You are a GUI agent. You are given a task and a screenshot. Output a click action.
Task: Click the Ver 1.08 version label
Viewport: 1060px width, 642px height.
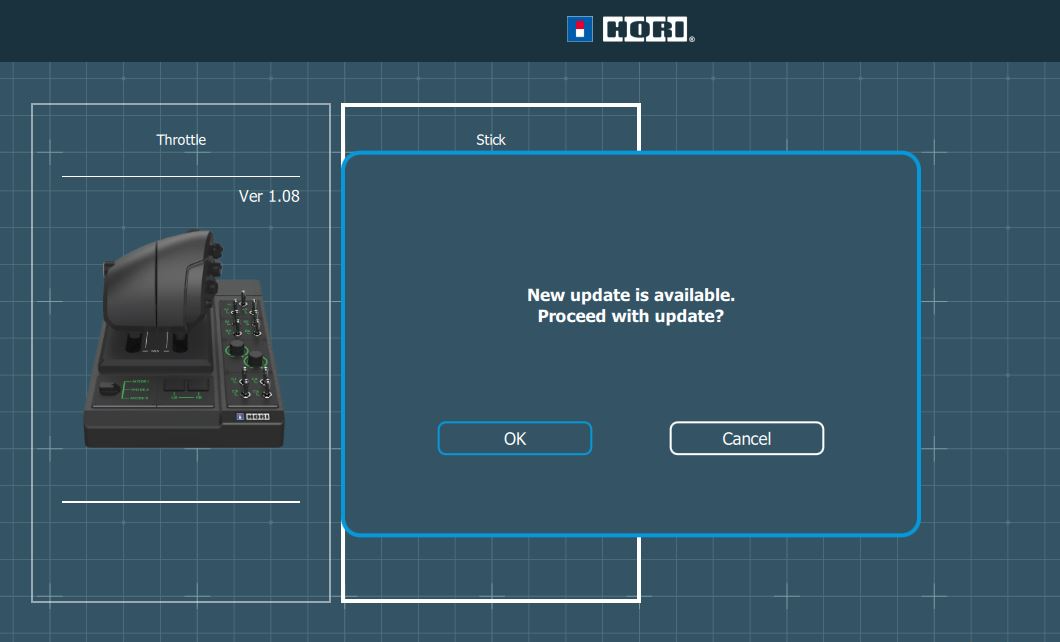[269, 196]
